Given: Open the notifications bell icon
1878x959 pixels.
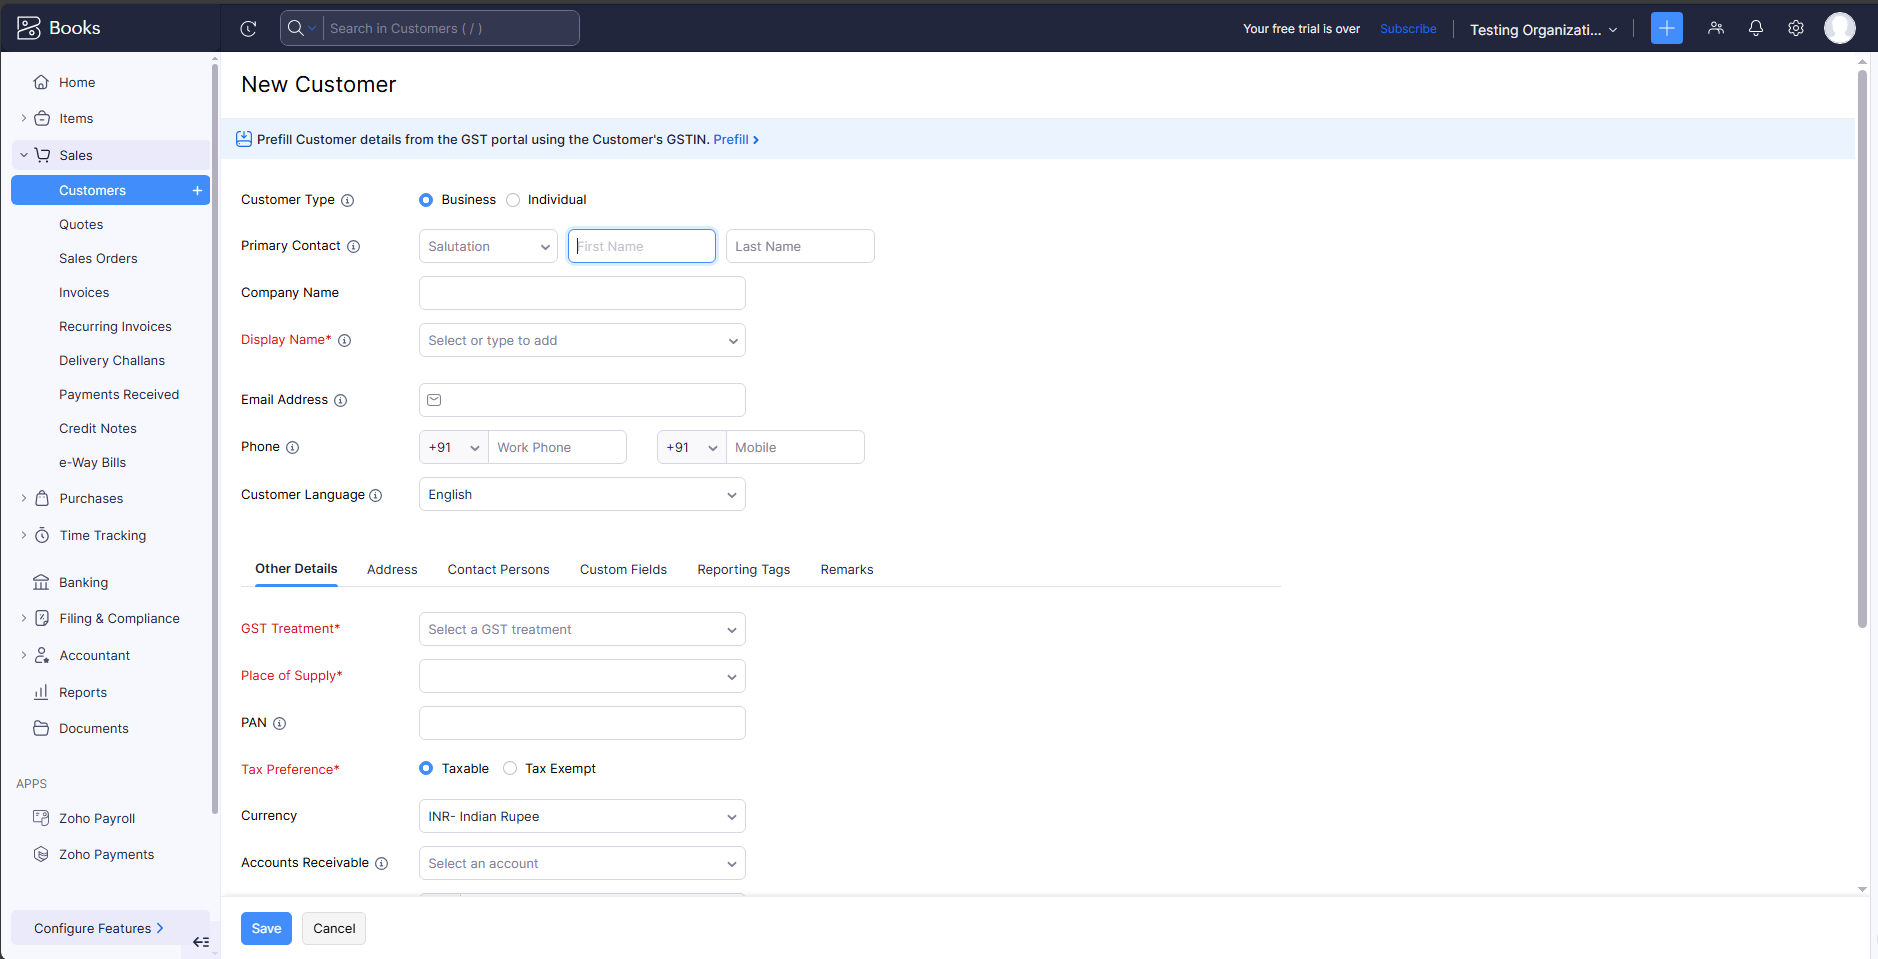Looking at the screenshot, I should point(1755,28).
